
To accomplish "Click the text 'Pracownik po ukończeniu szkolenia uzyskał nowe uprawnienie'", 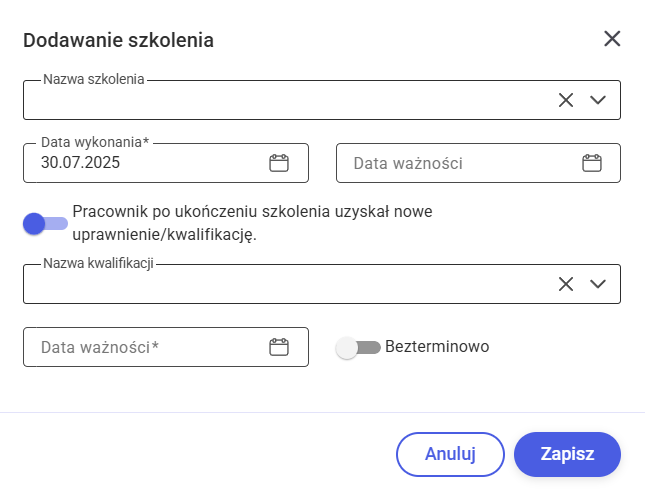I will [258, 213].
